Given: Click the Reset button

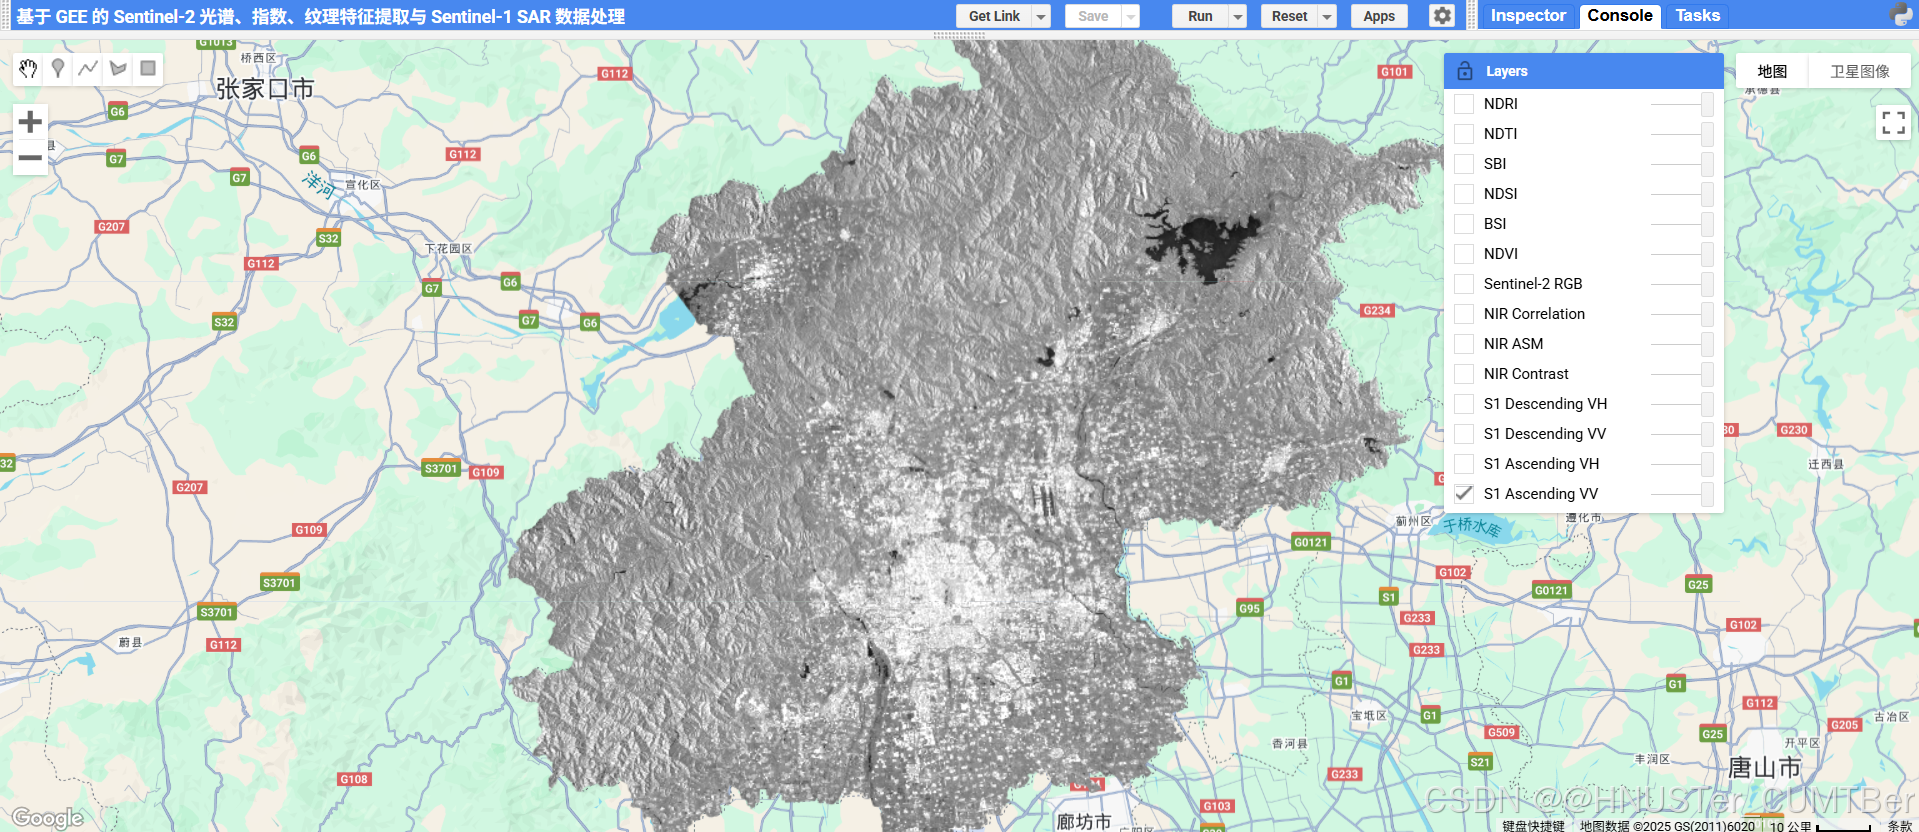Looking at the screenshot, I should pyautogui.click(x=1289, y=16).
